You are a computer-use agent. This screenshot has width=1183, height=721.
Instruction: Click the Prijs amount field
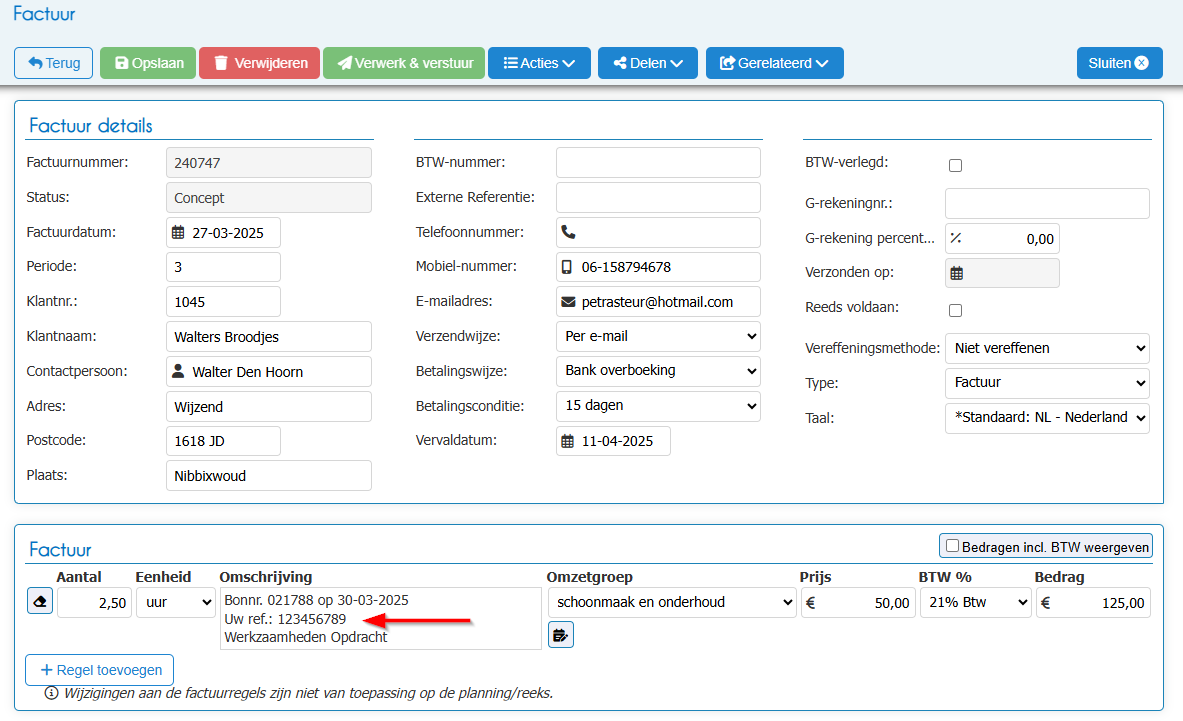click(x=858, y=603)
